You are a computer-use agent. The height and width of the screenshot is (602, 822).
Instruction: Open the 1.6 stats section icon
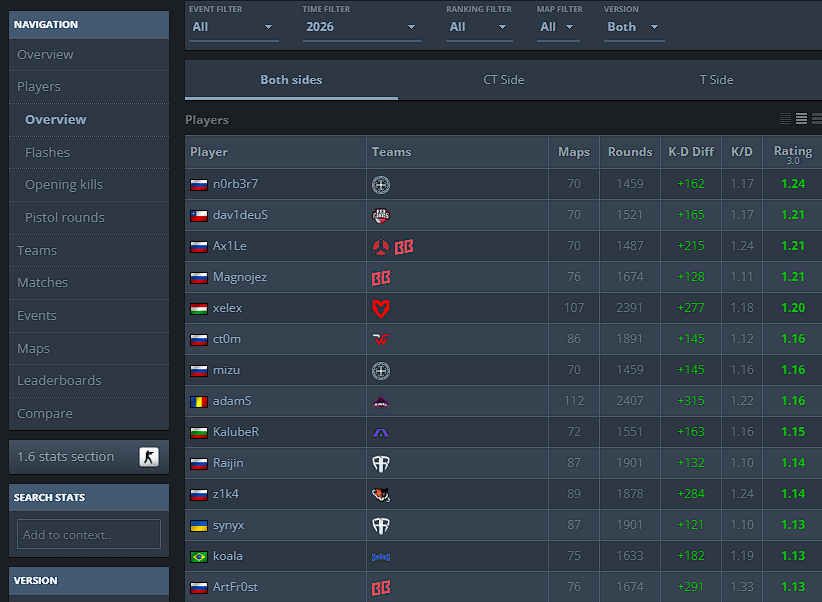point(149,457)
